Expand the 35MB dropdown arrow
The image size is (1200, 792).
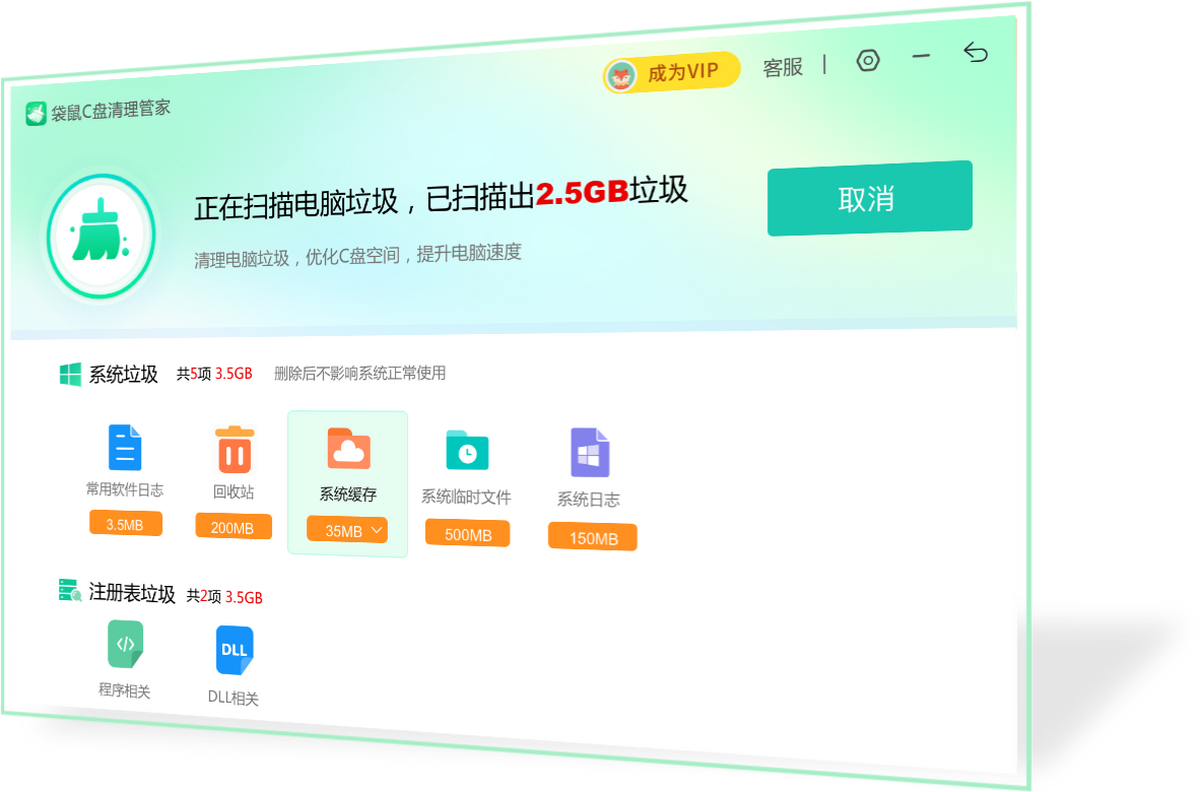point(377,530)
